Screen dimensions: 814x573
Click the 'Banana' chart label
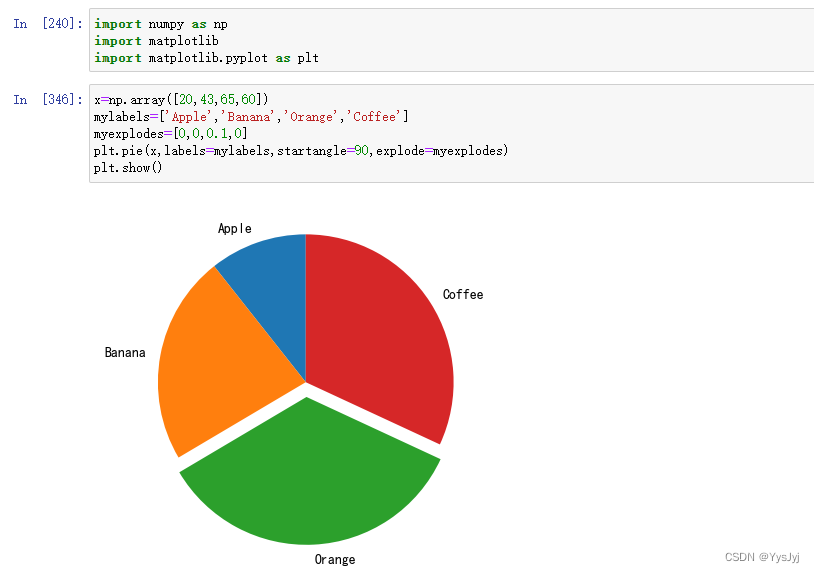point(125,353)
